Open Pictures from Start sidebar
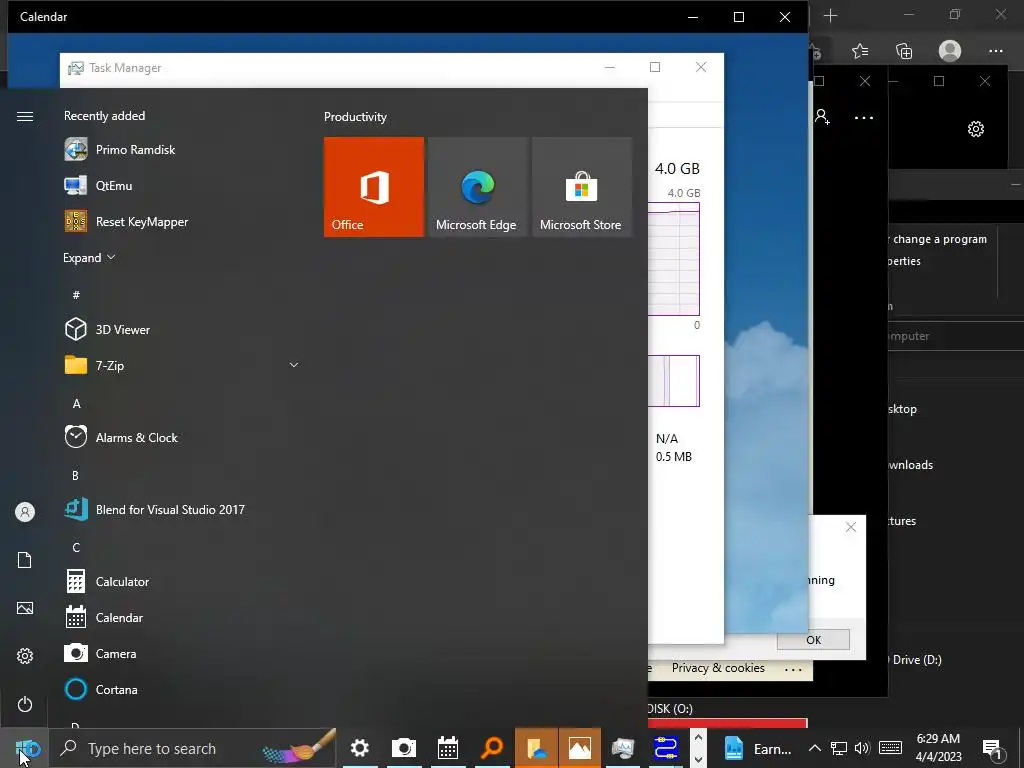Image resolution: width=1024 pixels, height=768 pixels. pos(25,608)
